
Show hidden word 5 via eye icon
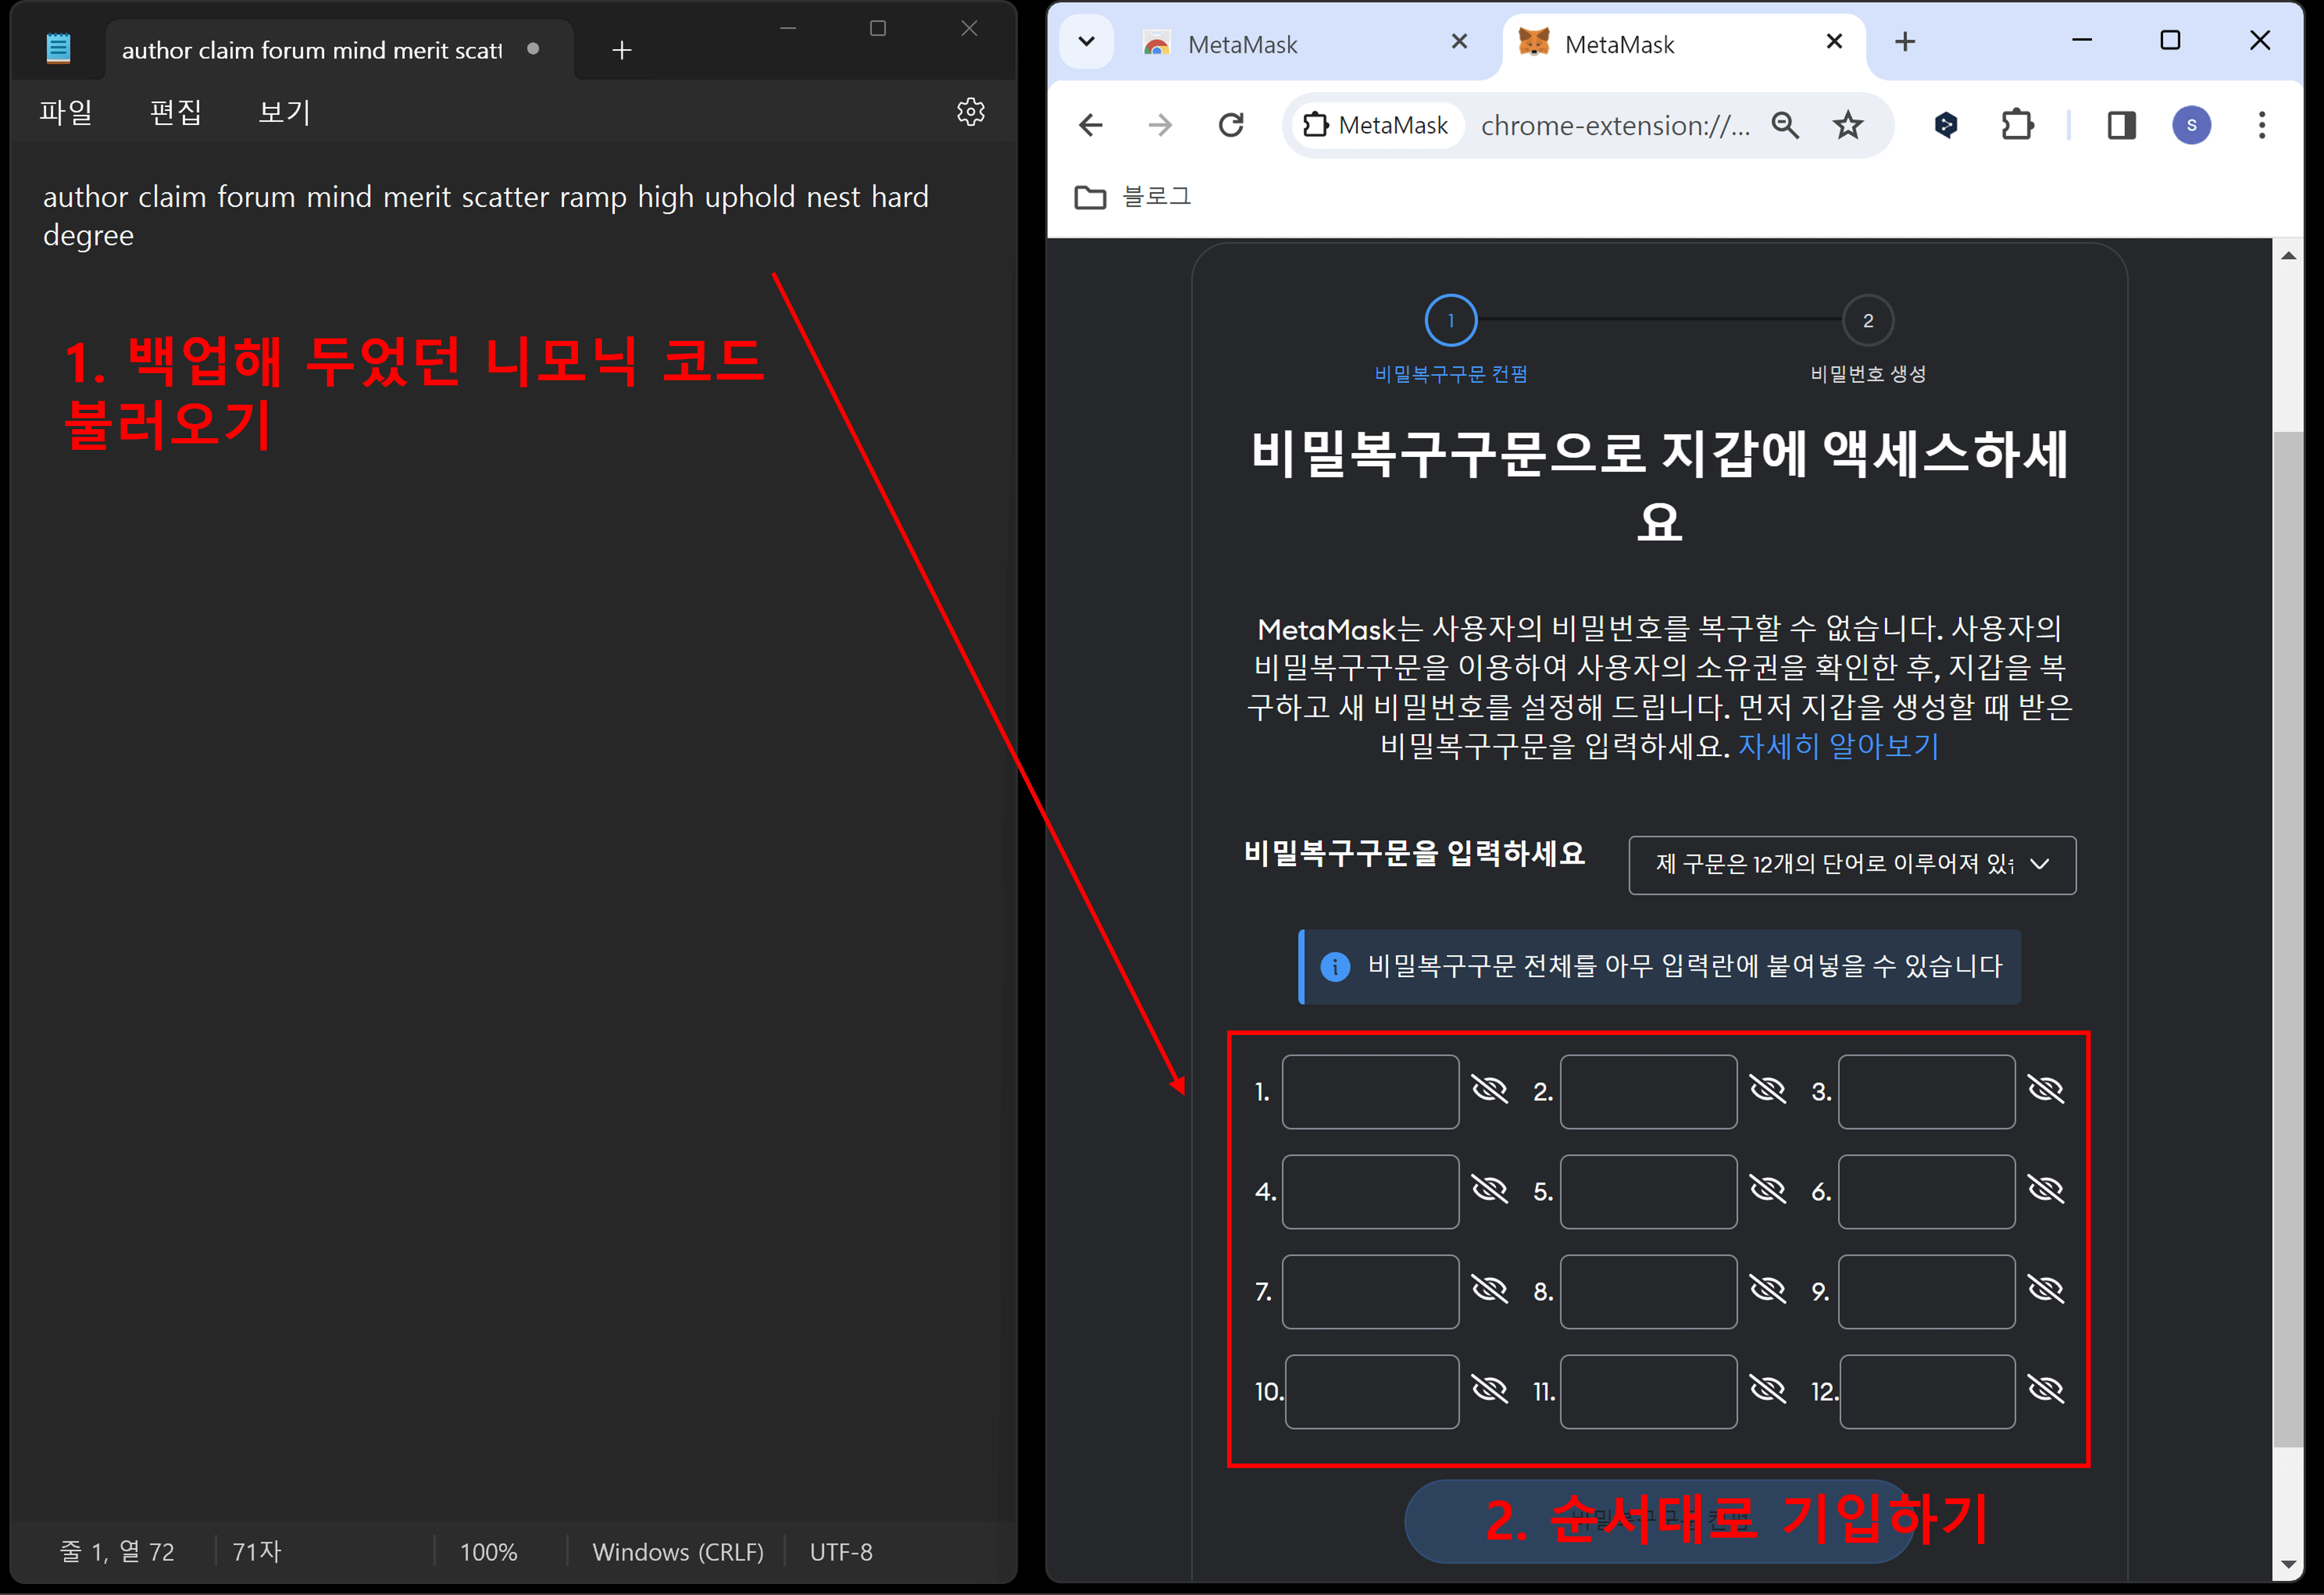1768,1189
